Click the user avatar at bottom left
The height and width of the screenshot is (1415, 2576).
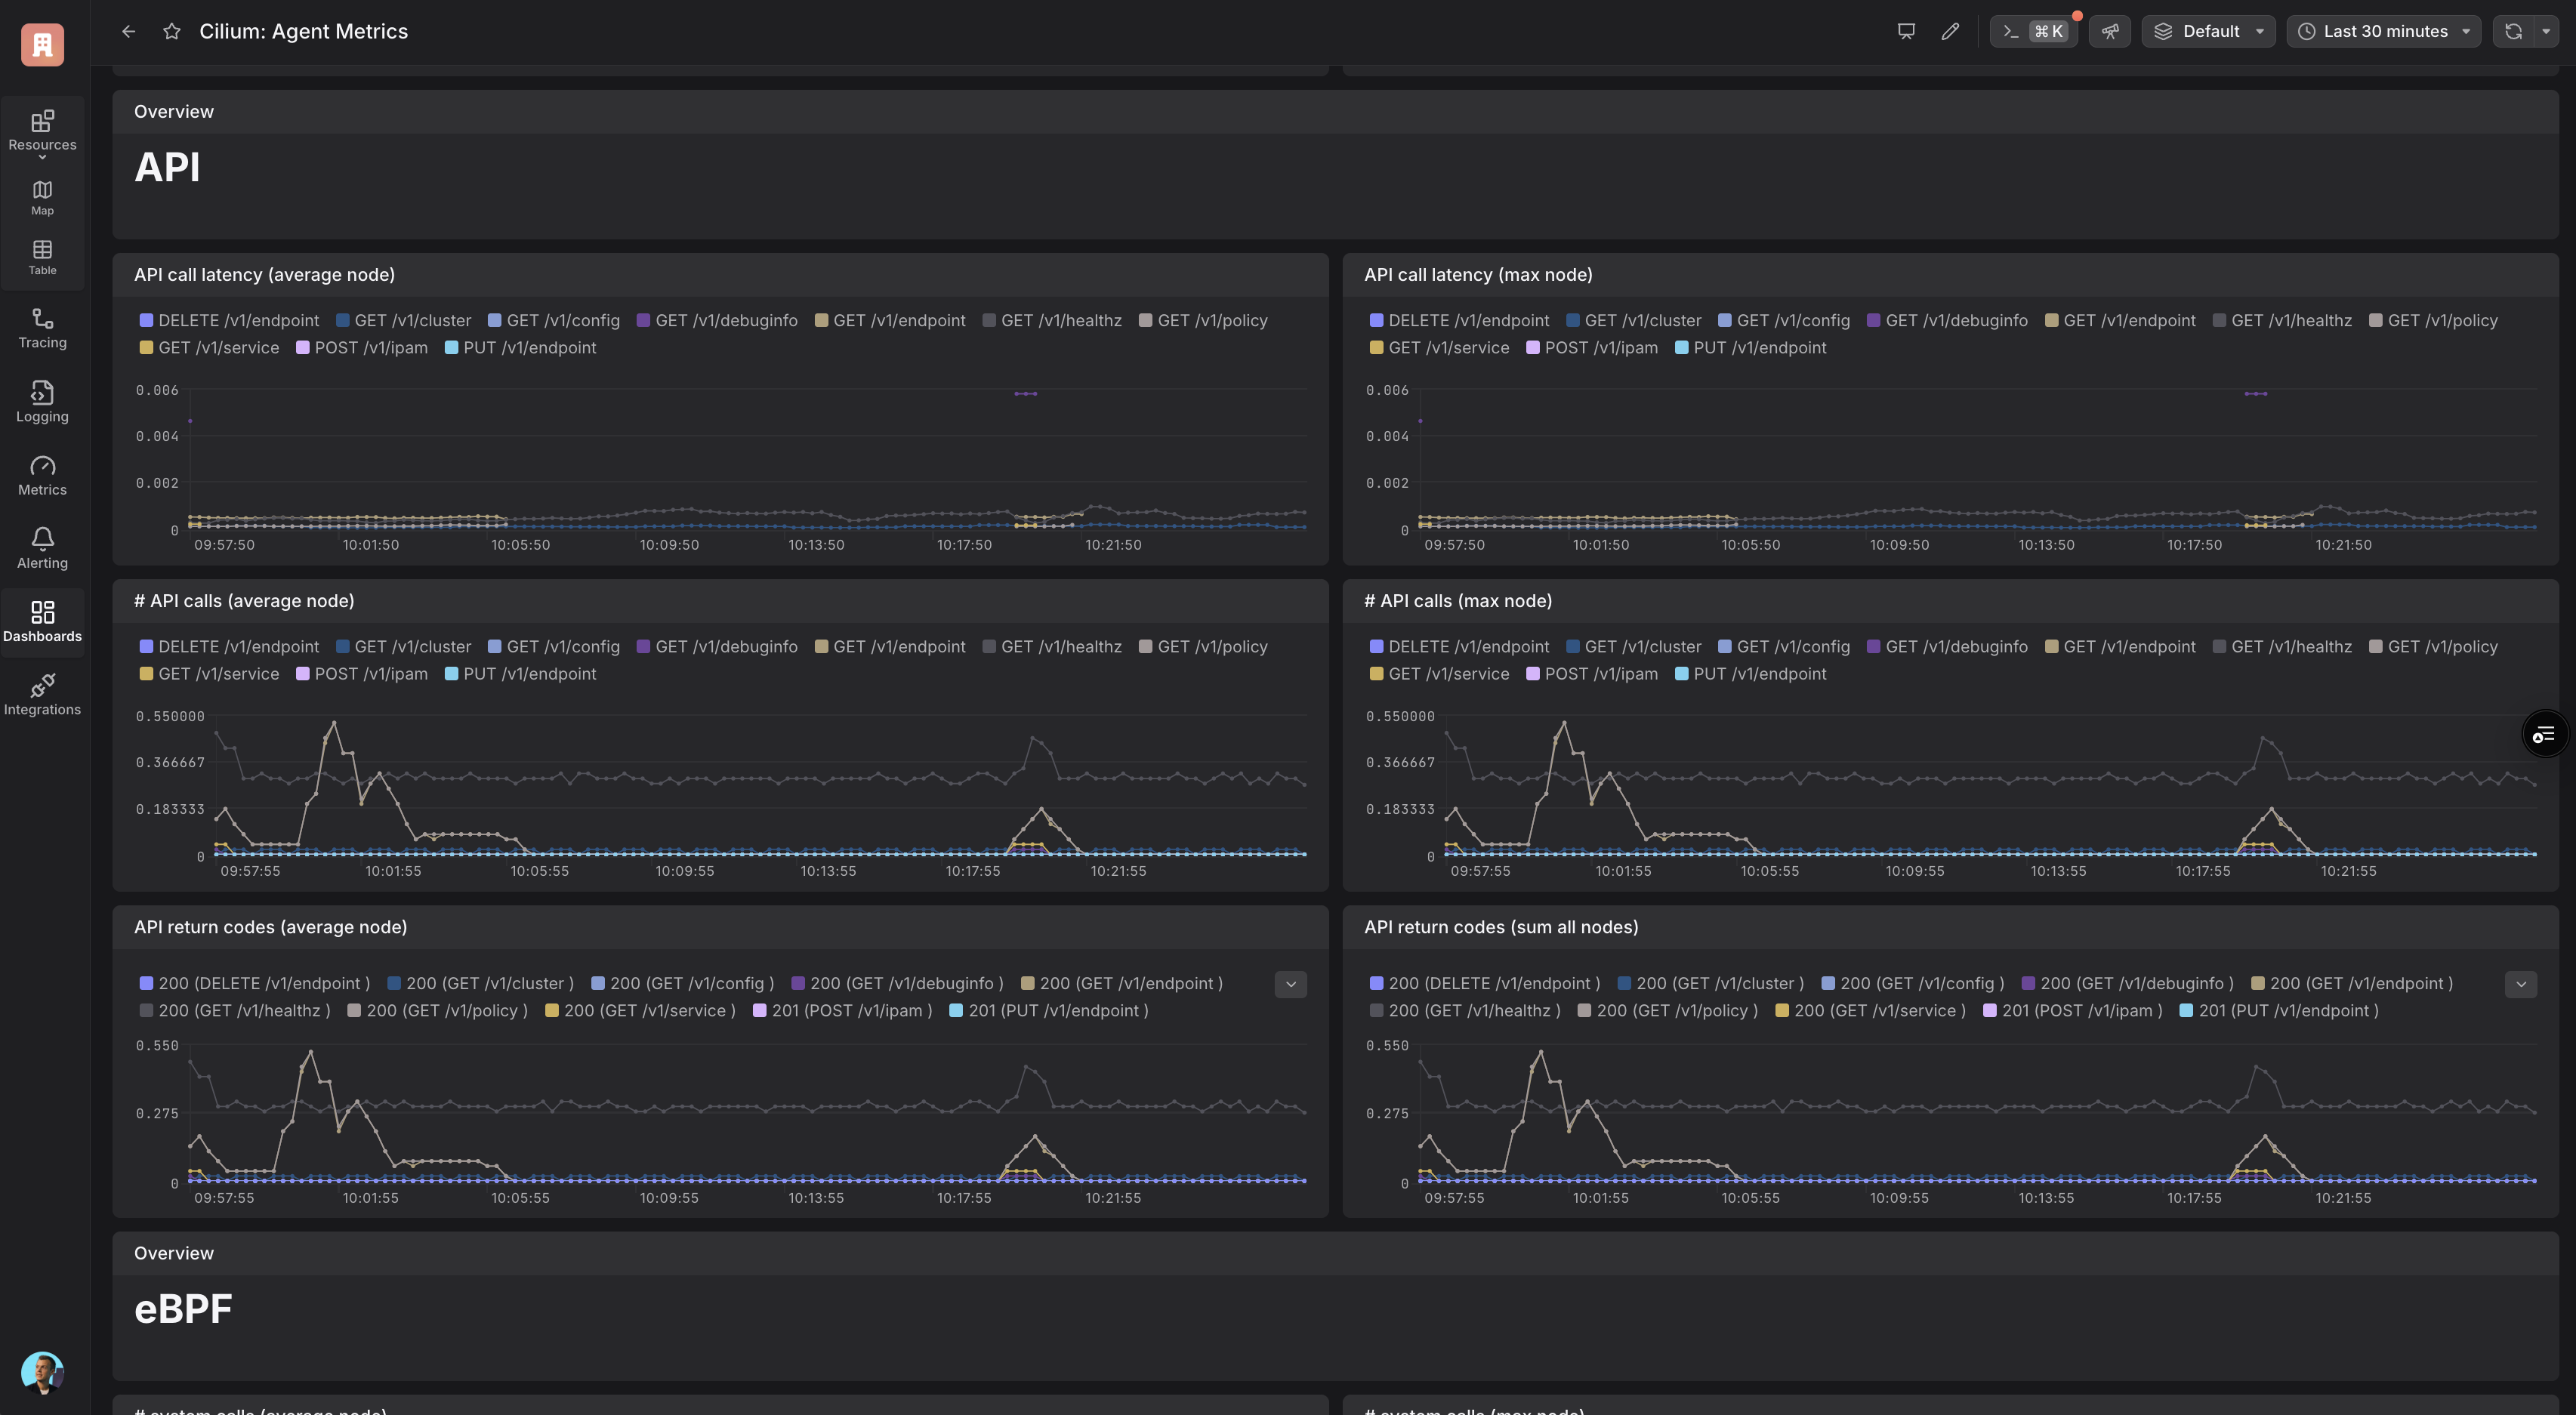42,1372
